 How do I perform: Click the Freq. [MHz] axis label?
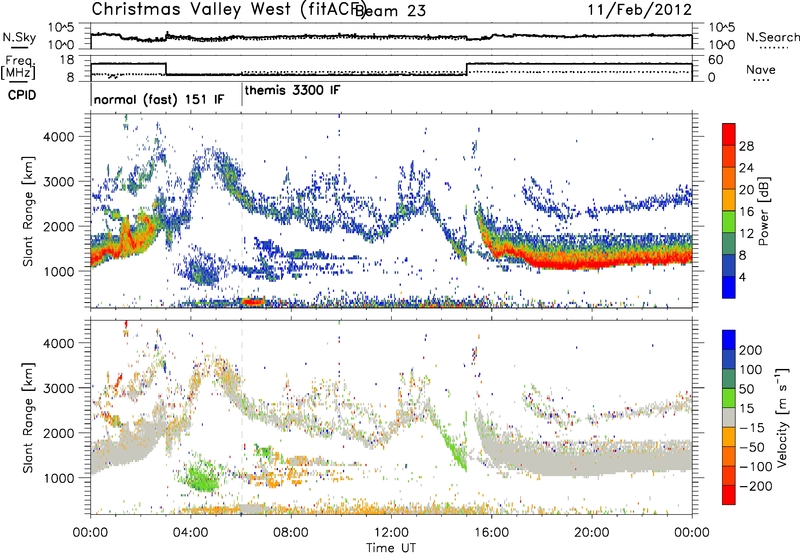coord(18,68)
